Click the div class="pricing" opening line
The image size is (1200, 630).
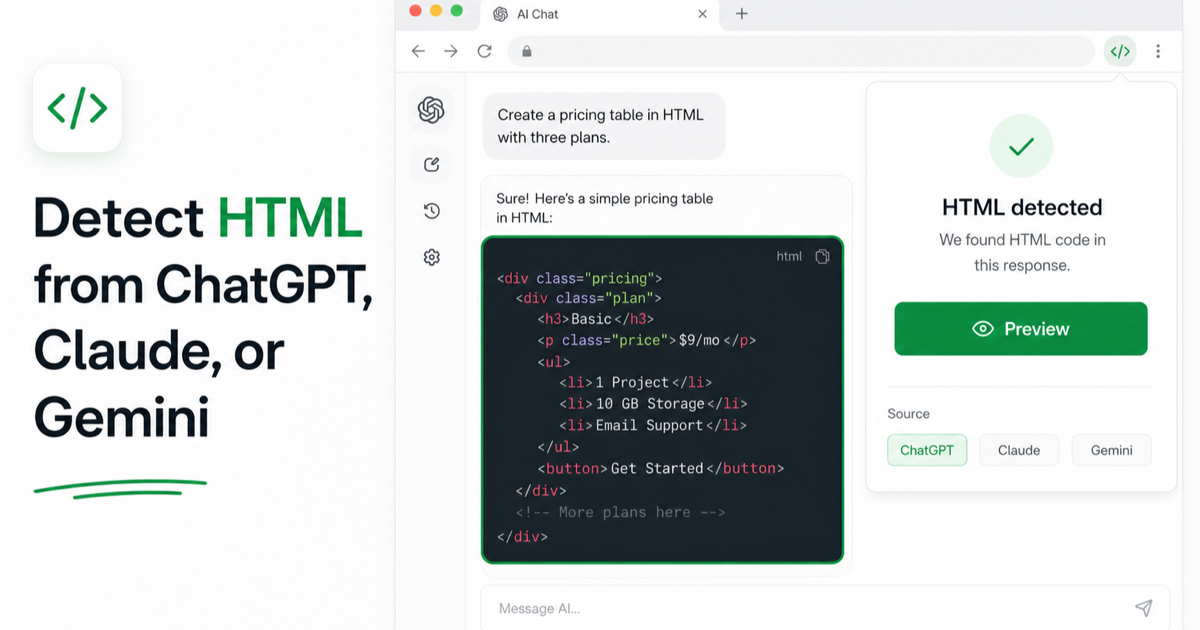coord(579,278)
